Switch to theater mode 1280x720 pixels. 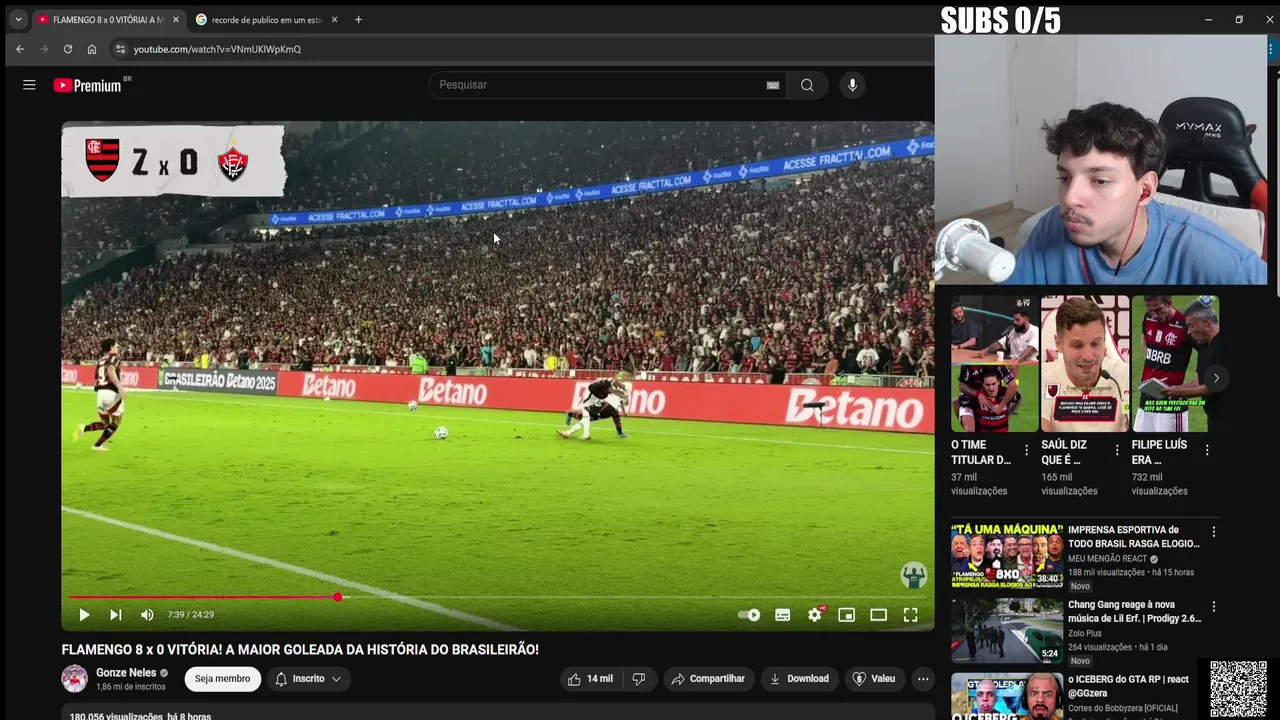pos(879,615)
